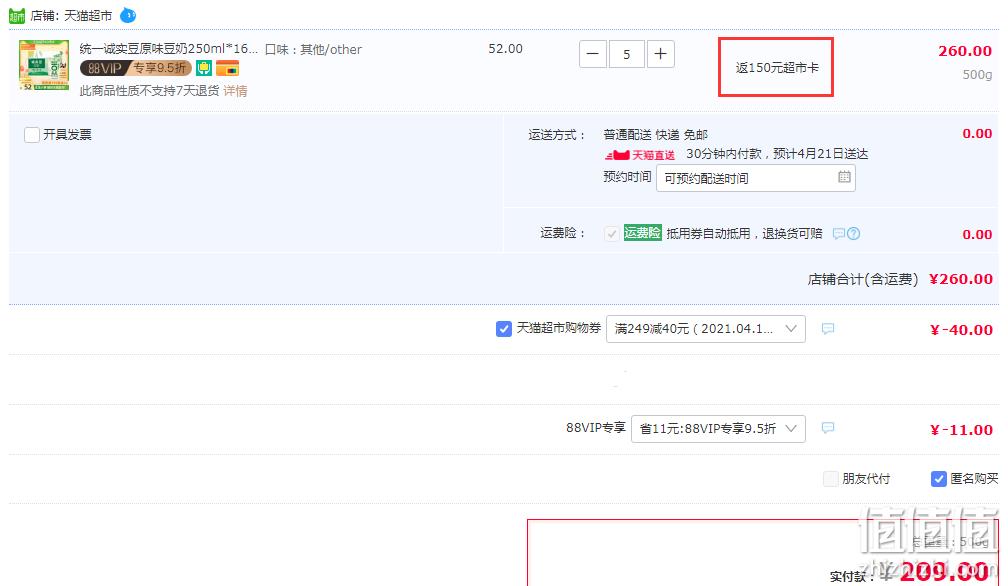Open the question mark help for 运费险
The image size is (1008, 586).
click(x=854, y=233)
